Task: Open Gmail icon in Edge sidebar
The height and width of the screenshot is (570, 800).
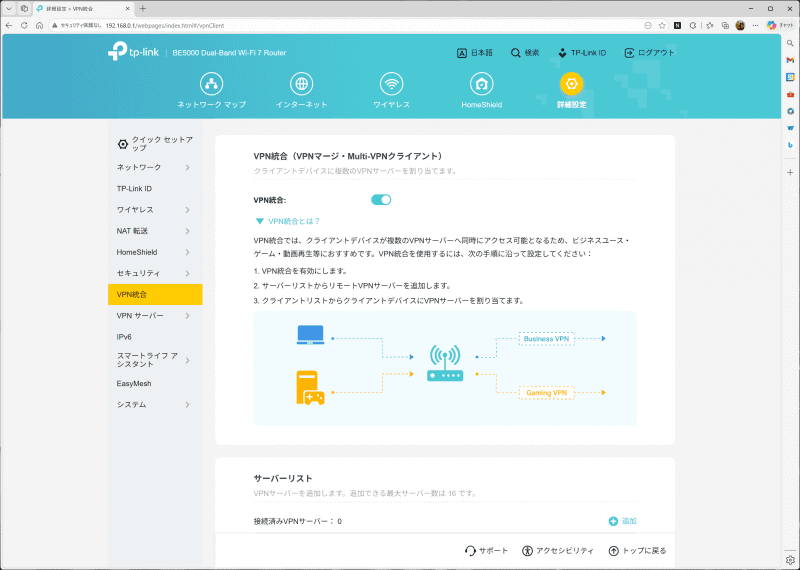Action: [x=790, y=60]
